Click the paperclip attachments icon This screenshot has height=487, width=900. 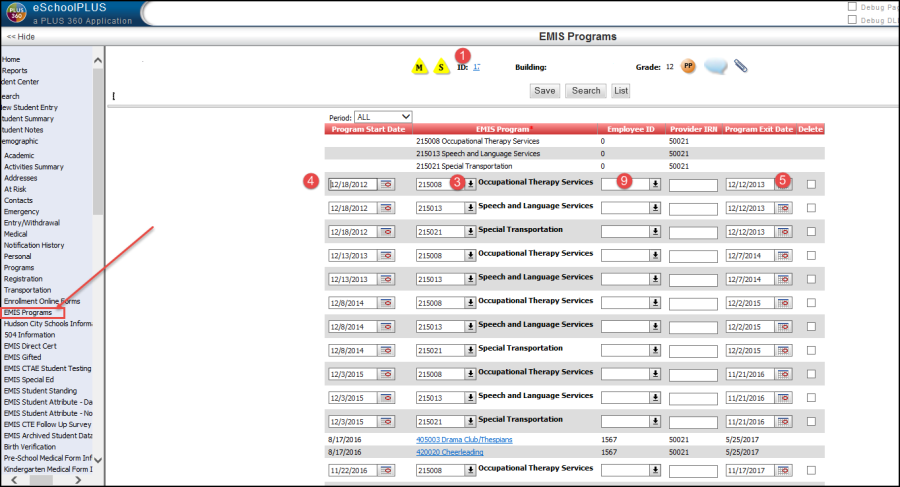click(x=741, y=66)
